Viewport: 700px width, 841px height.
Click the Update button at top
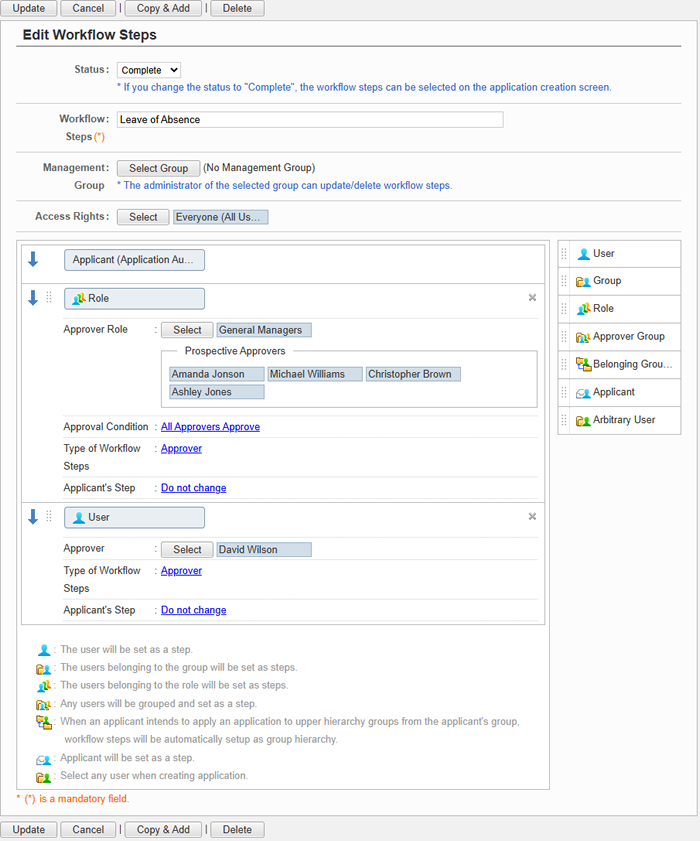click(28, 8)
